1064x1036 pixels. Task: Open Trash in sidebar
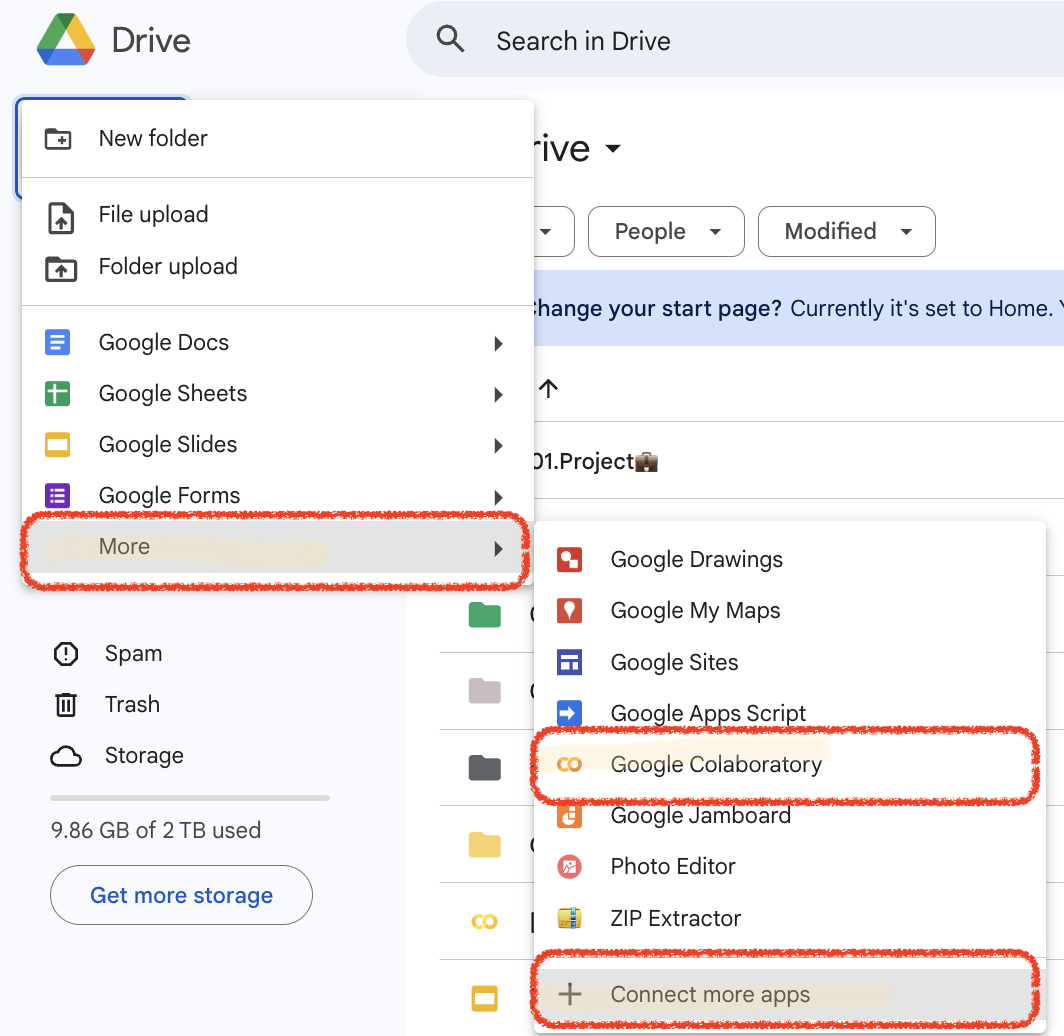click(132, 705)
